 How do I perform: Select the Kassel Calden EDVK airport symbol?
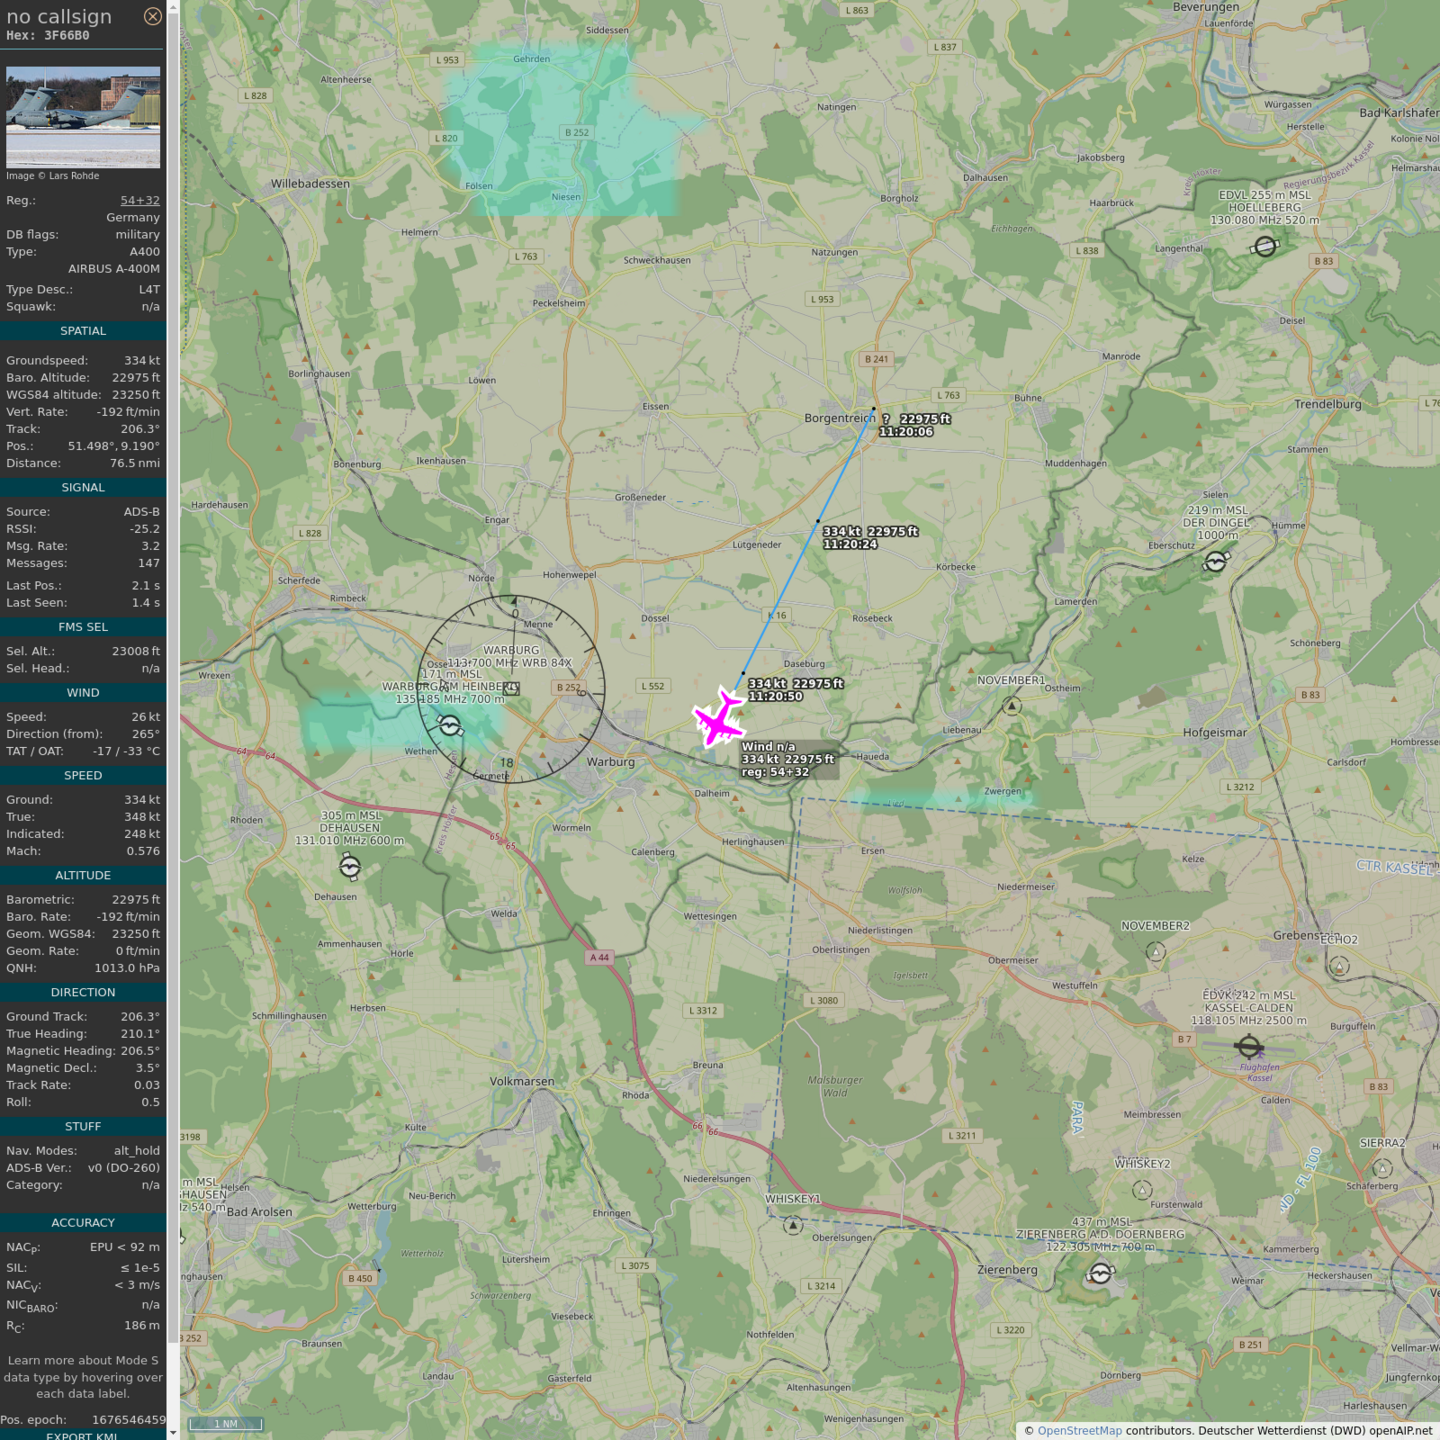[x=1248, y=1047]
